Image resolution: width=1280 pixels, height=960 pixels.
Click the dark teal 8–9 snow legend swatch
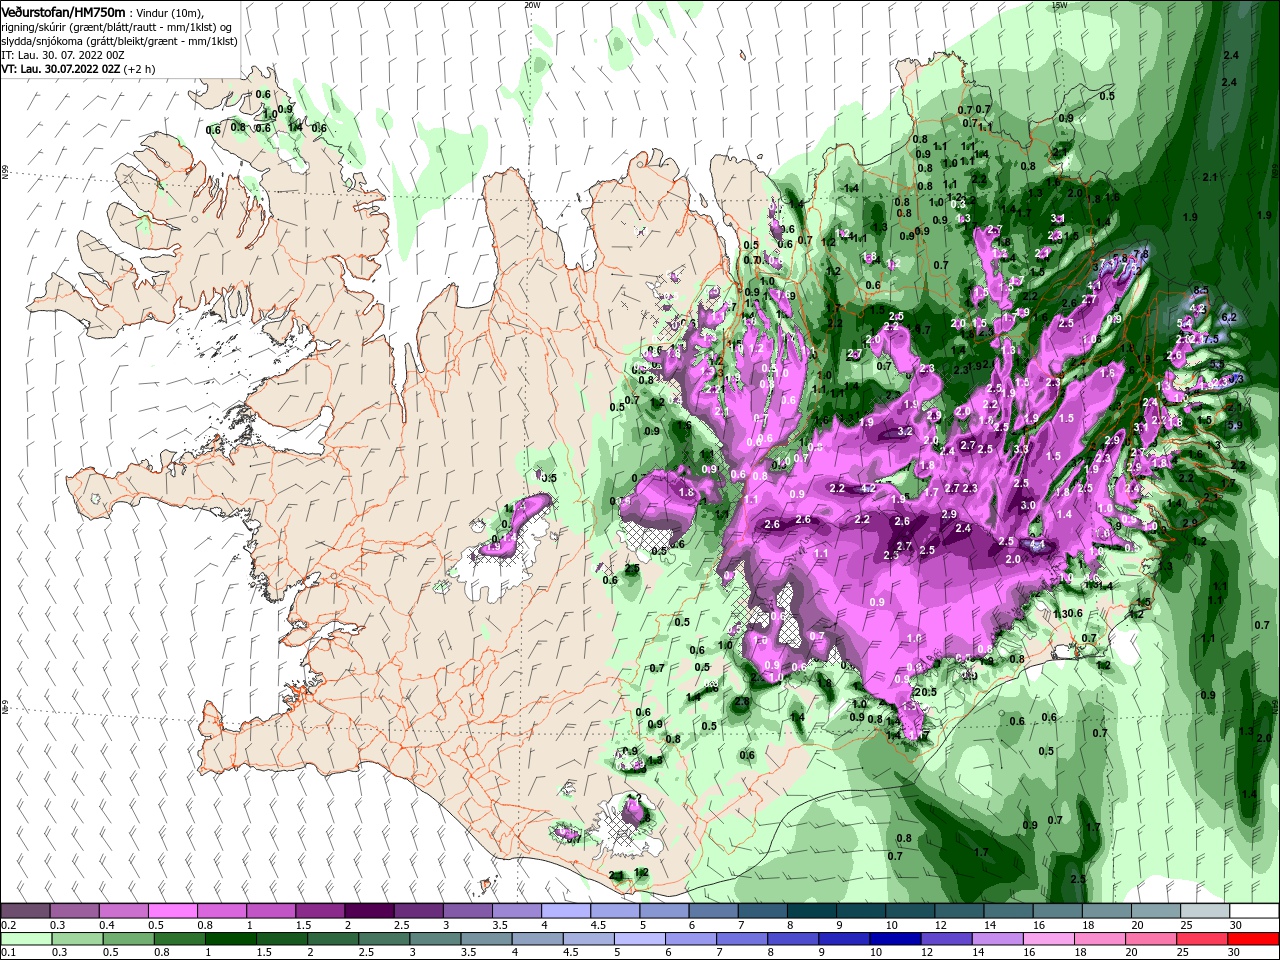pyautogui.click(x=812, y=911)
